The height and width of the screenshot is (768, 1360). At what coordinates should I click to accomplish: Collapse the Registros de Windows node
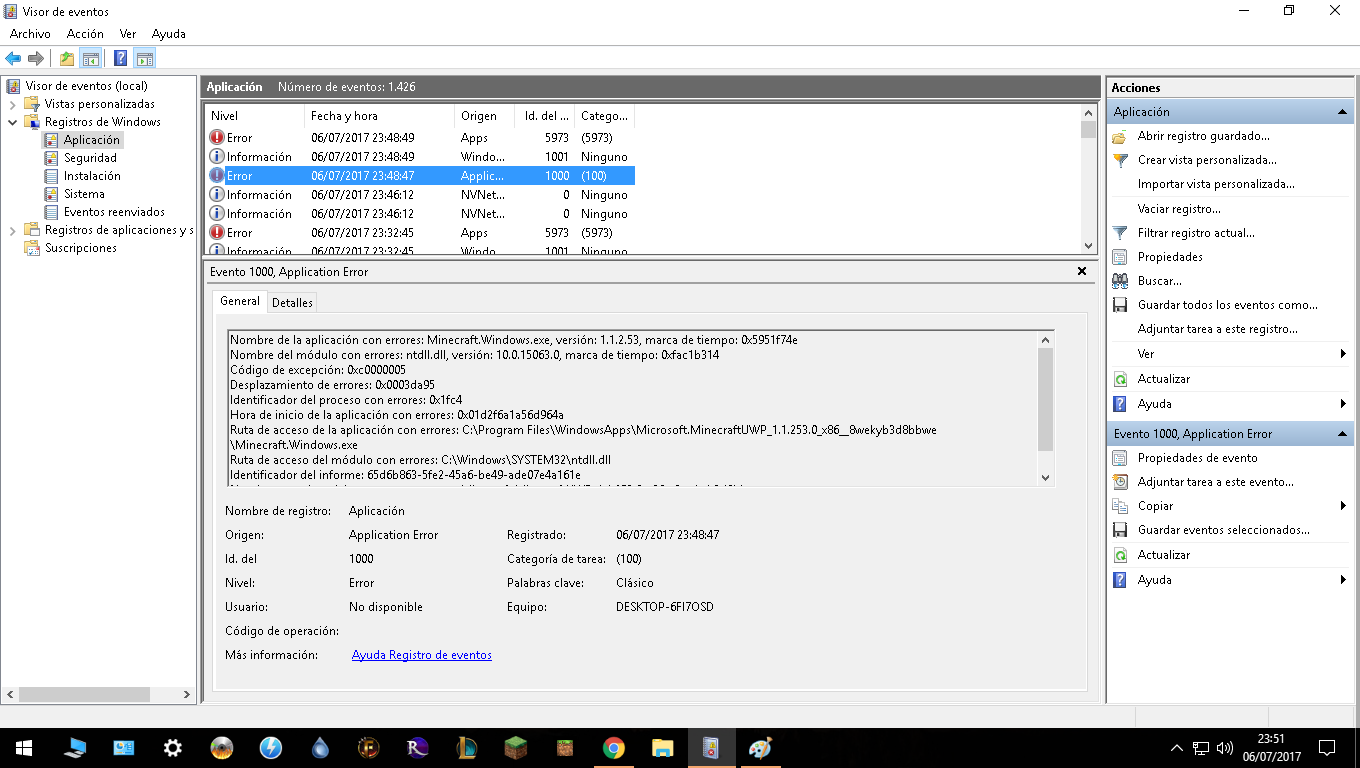click(12, 122)
